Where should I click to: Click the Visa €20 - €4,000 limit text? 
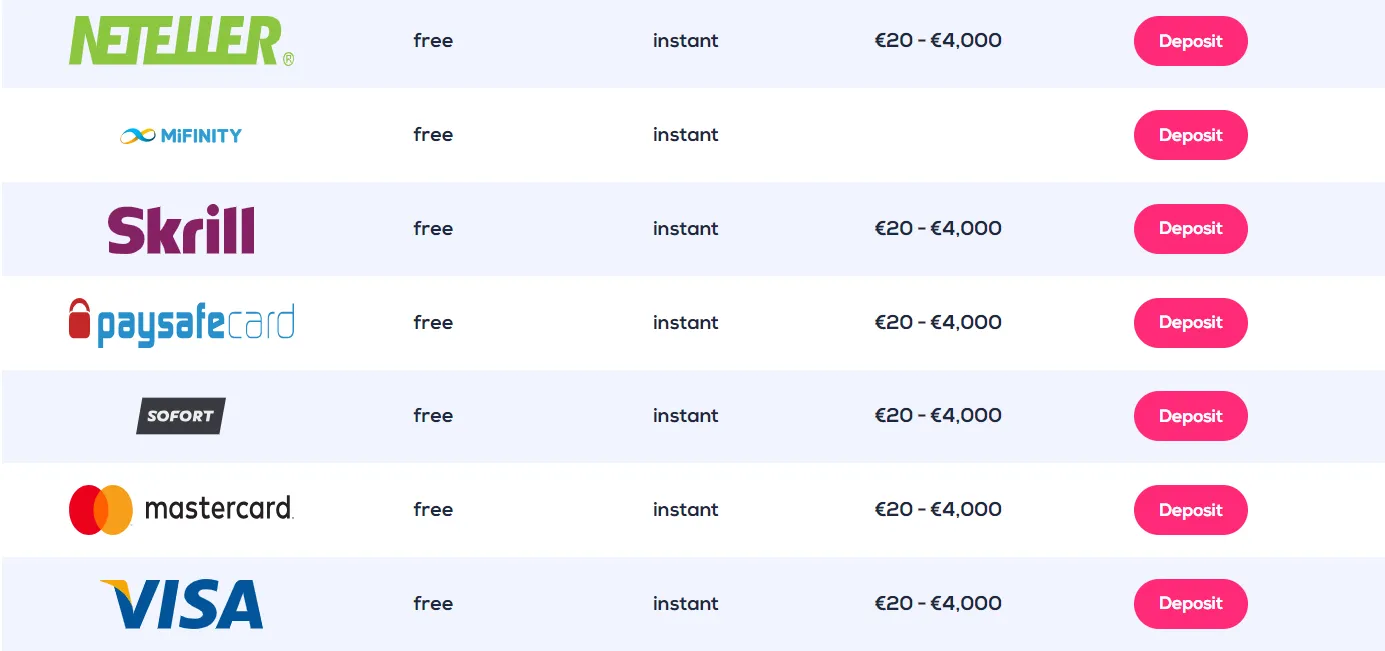tap(937, 604)
